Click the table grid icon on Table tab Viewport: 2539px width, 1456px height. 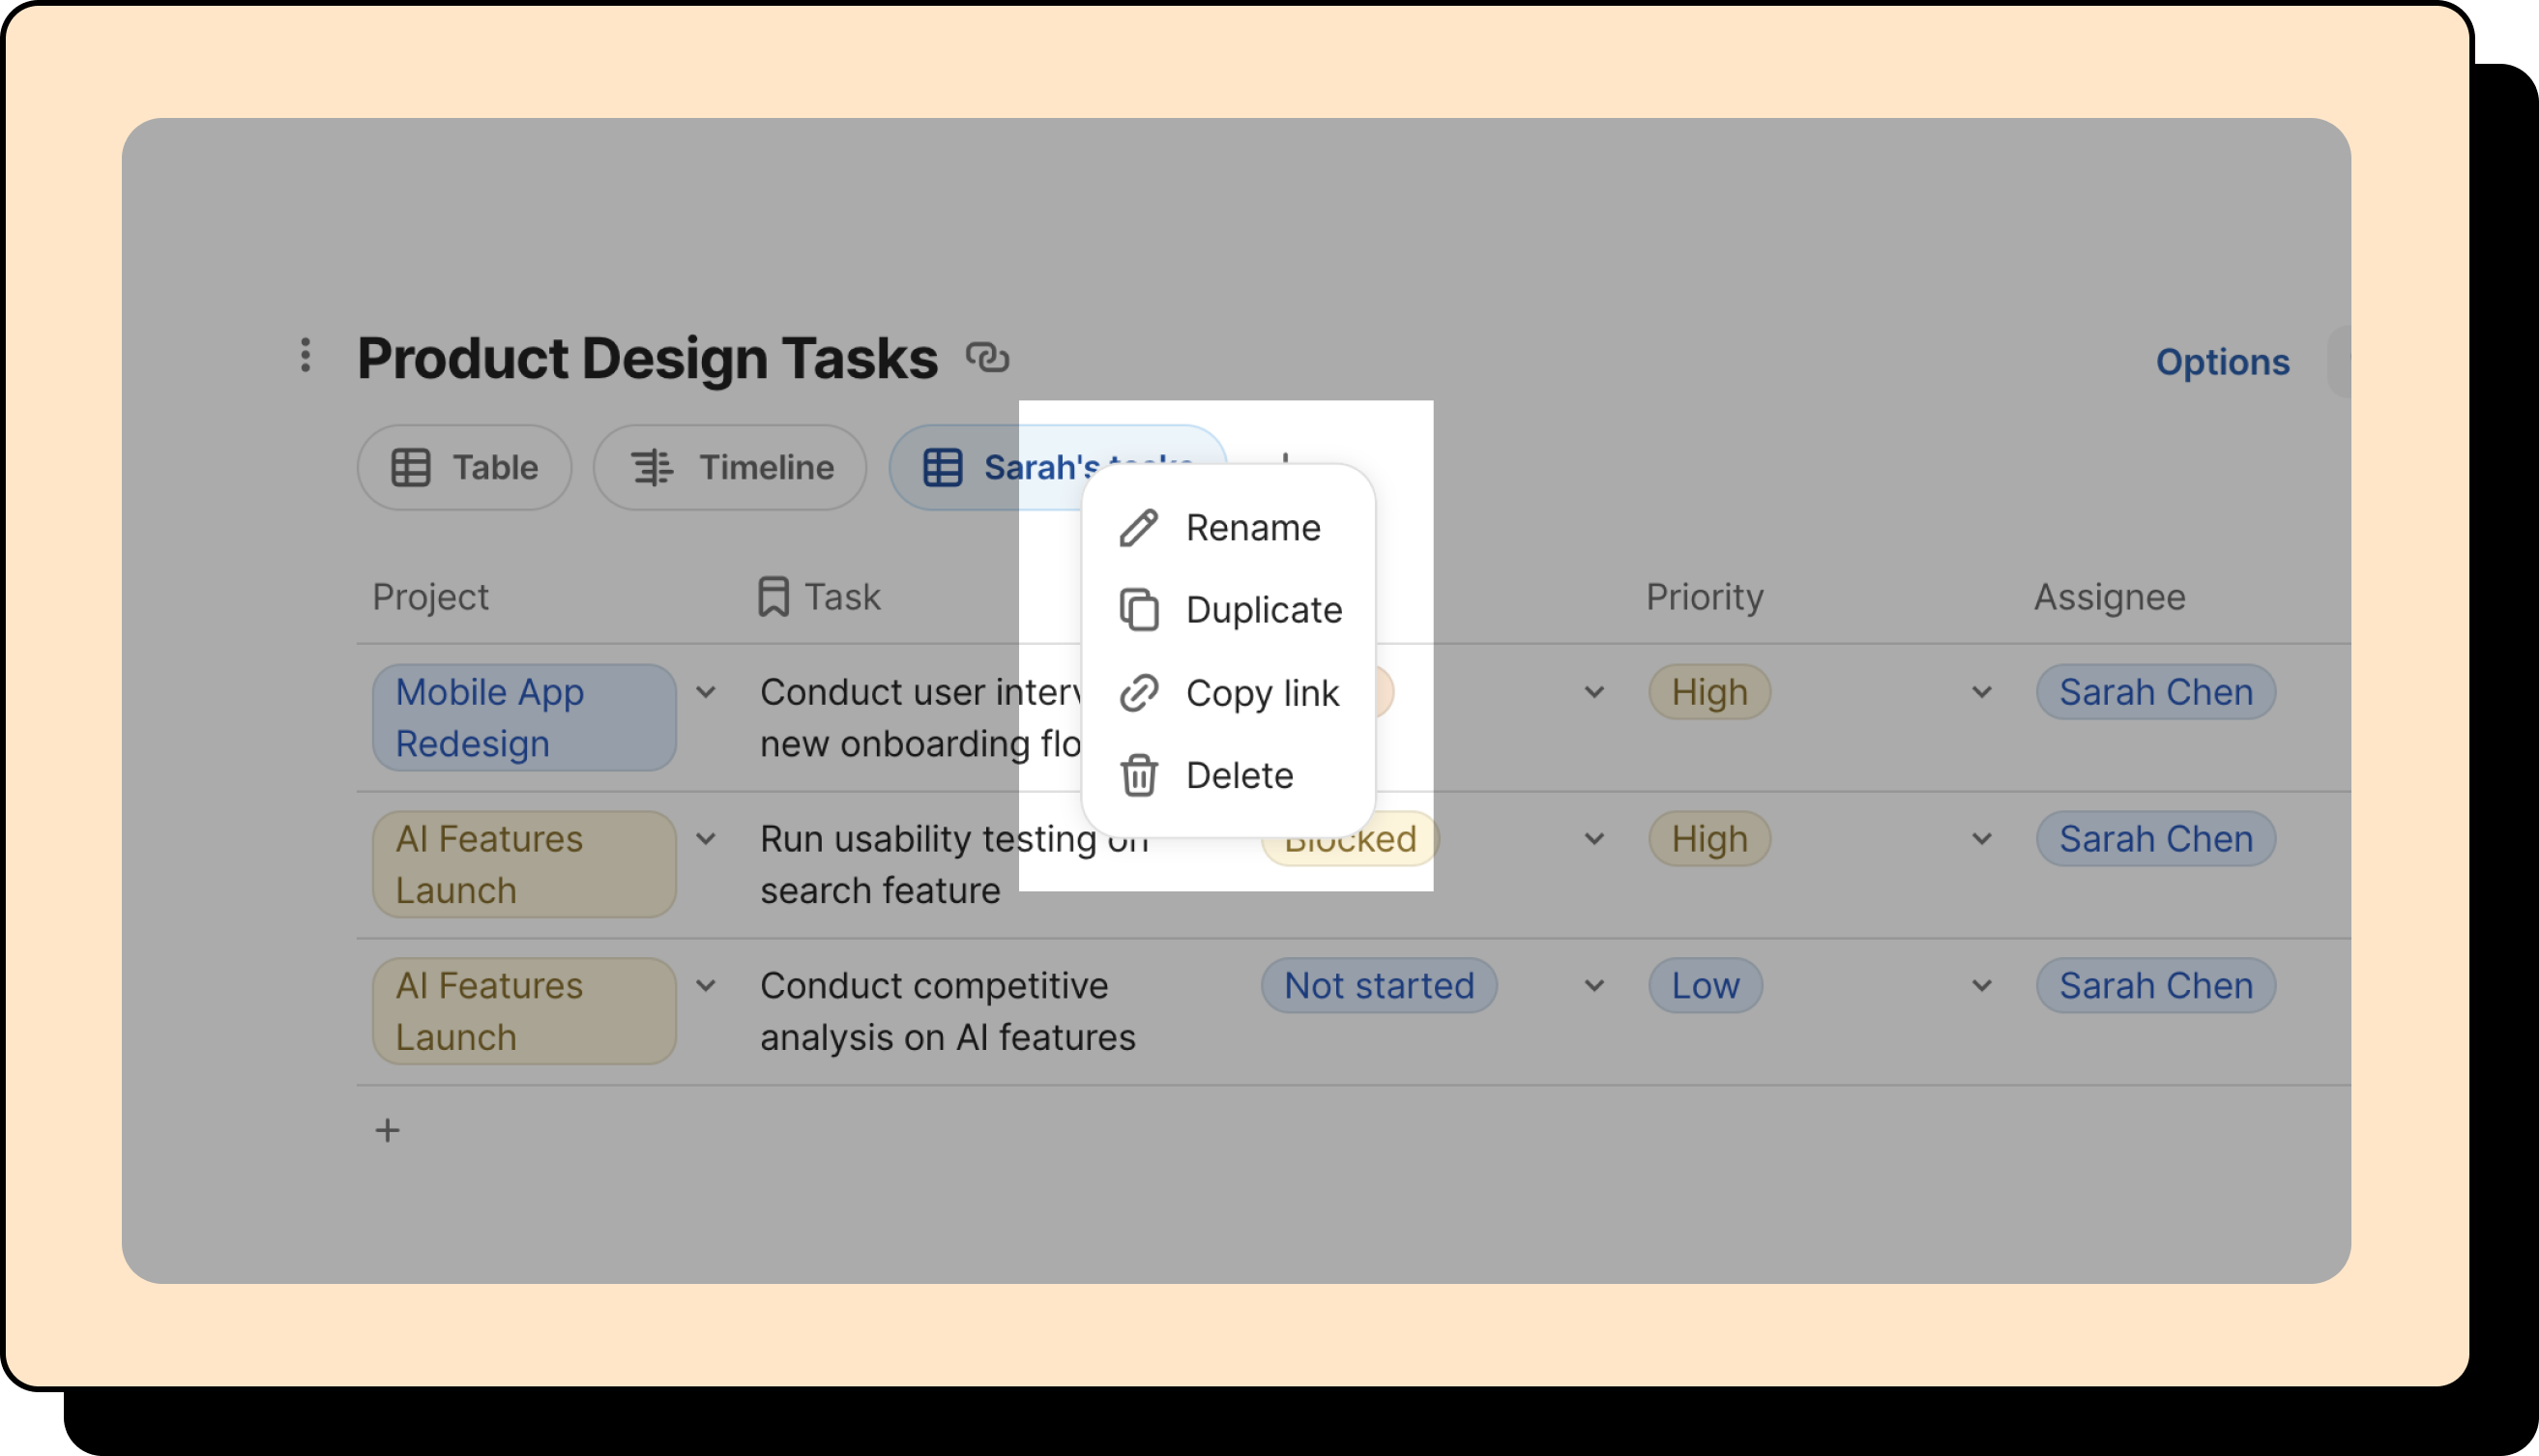click(x=411, y=467)
